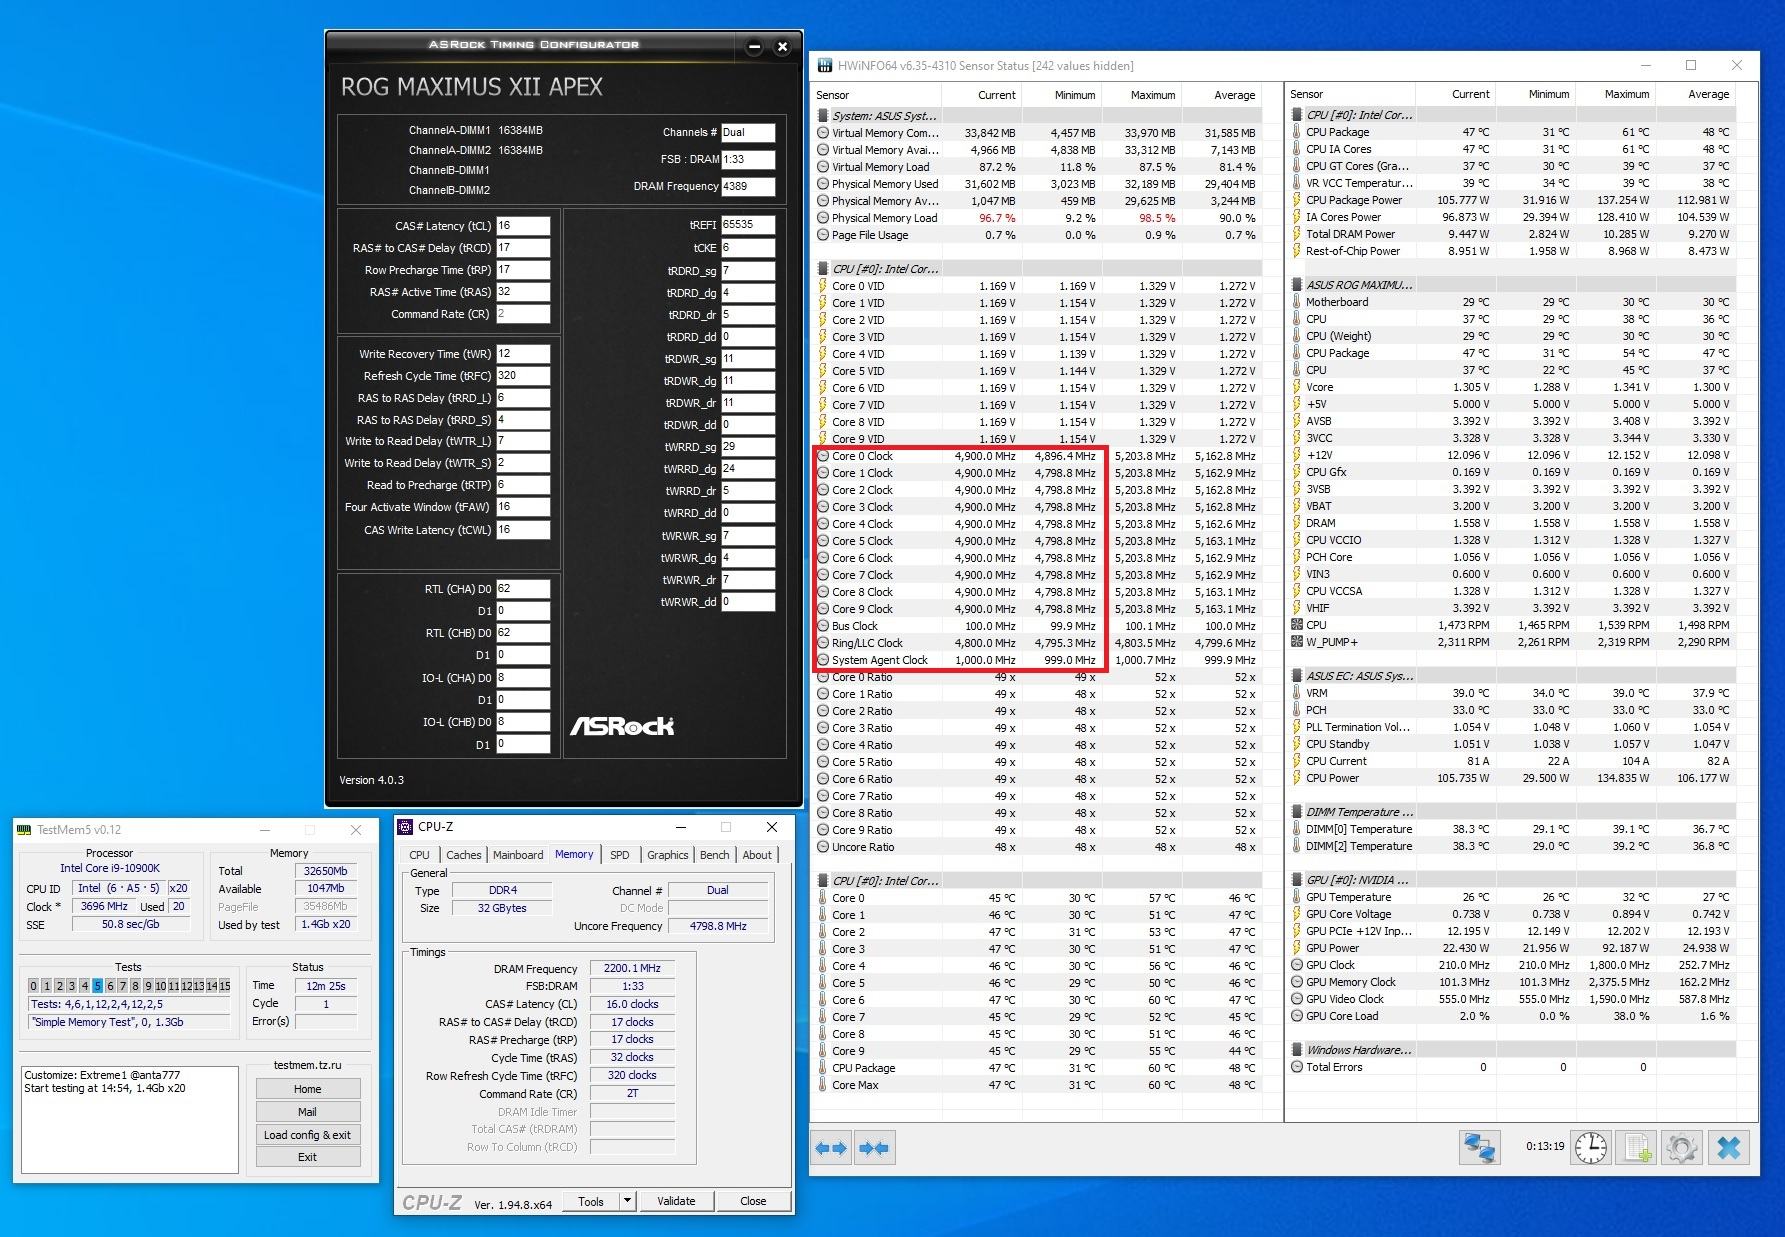Click the fan icon beside W_PUMP+
This screenshot has height=1237, width=1785.
point(1297,642)
